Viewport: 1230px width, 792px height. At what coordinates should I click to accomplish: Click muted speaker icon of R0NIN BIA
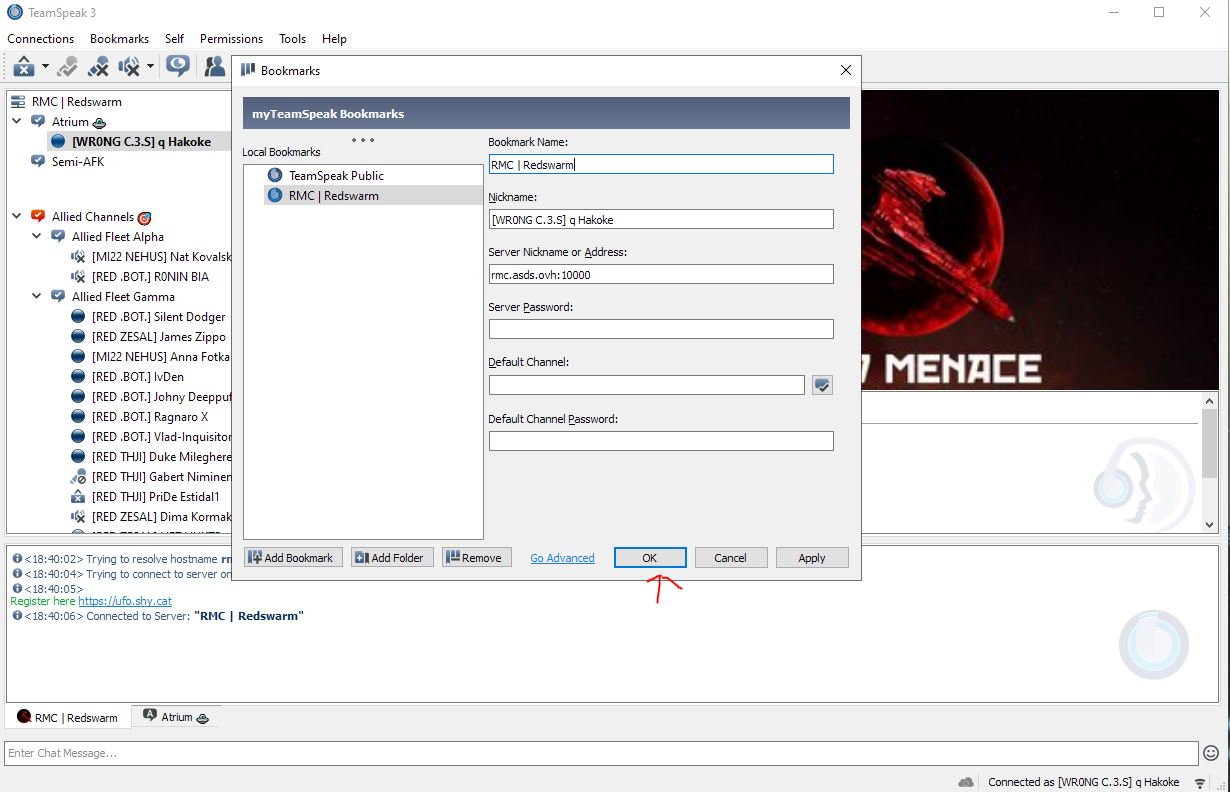[x=78, y=277]
